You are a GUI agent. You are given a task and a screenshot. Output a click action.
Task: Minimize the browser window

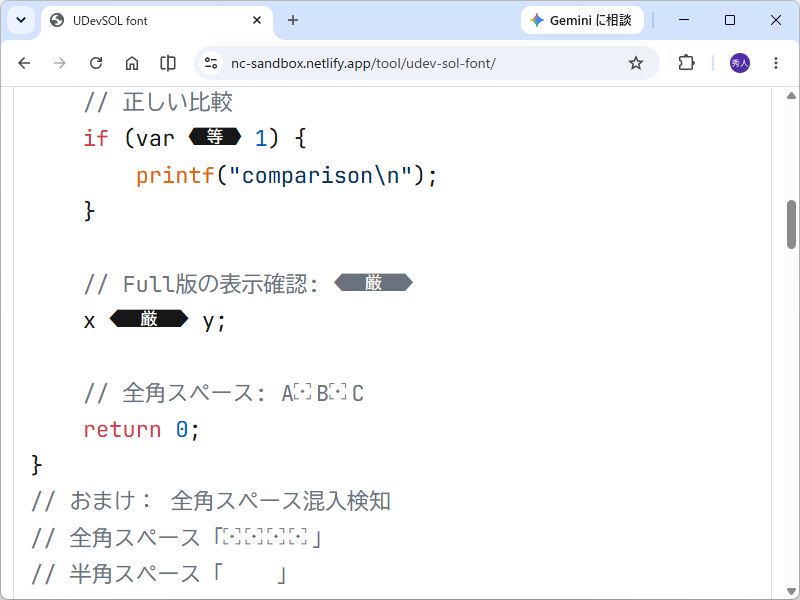tap(684, 20)
